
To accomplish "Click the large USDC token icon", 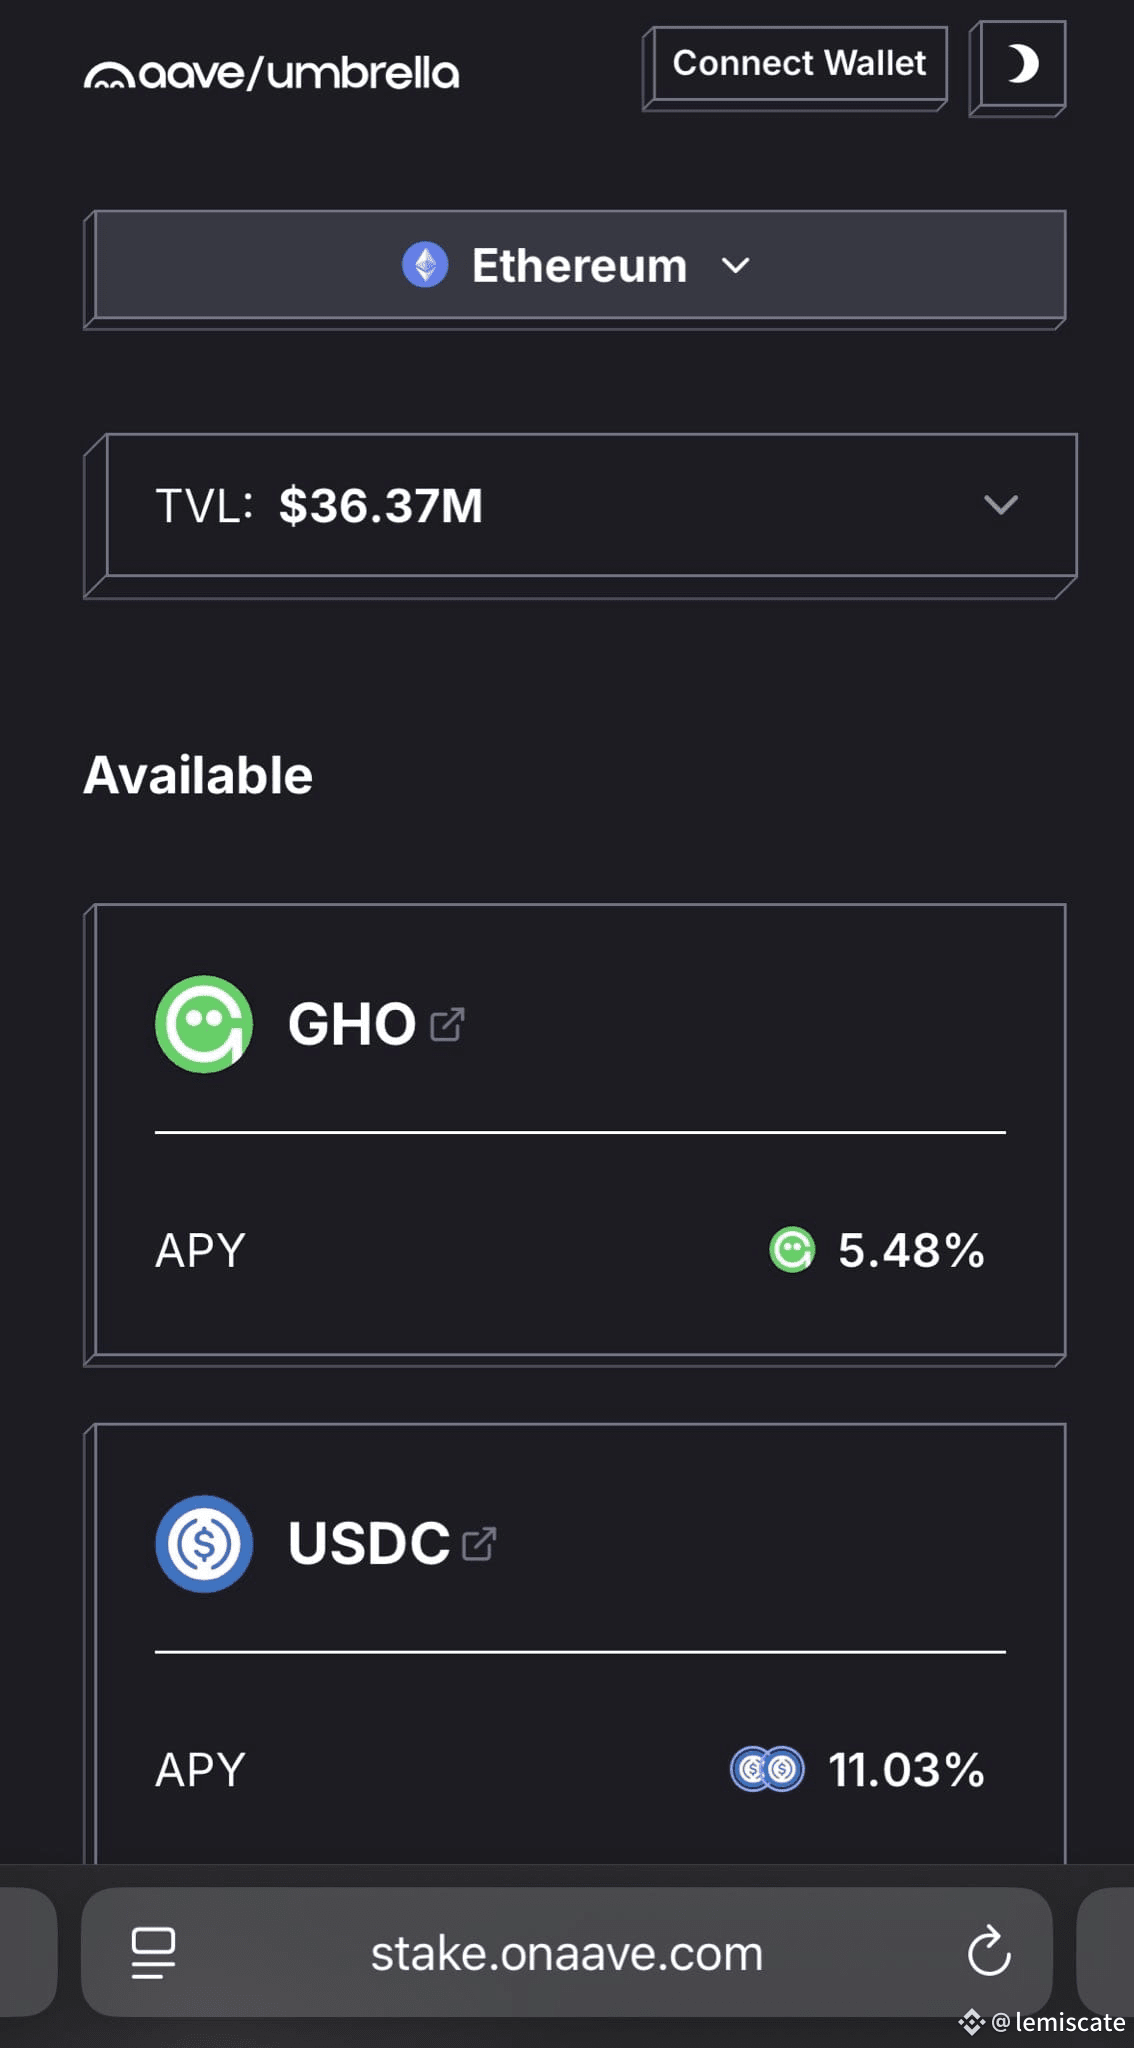I will 204,1543.
